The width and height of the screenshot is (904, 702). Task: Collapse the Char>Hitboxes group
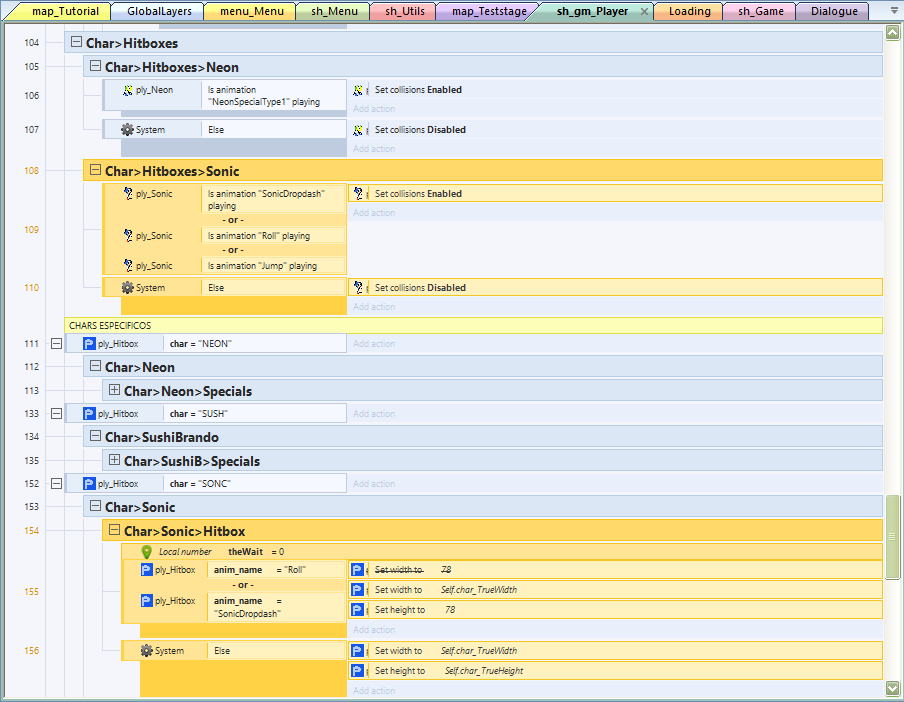(77, 43)
